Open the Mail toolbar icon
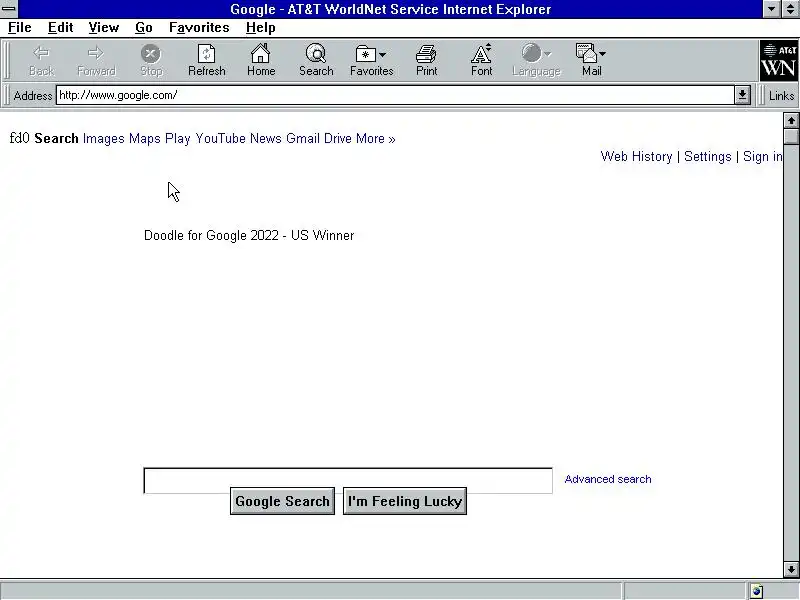This screenshot has width=800, height=600. pyautogui.click(x=586, y=53)
